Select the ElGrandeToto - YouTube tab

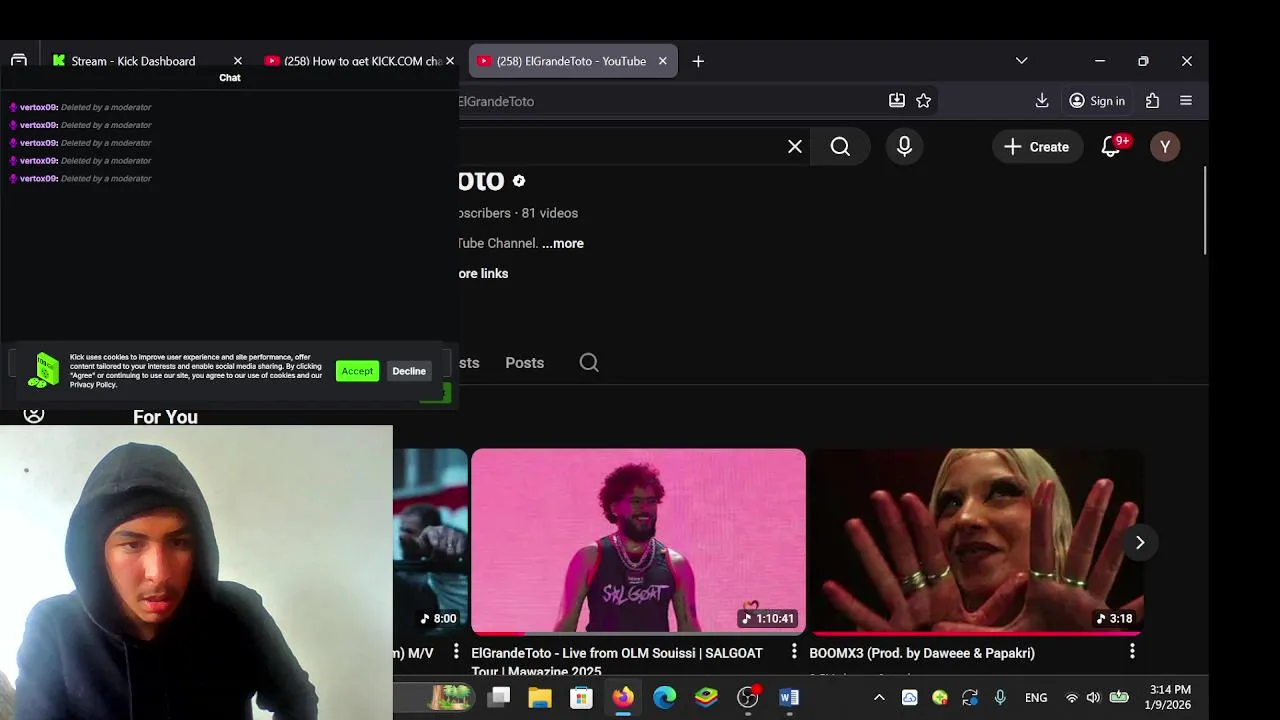tap(572, 61)
